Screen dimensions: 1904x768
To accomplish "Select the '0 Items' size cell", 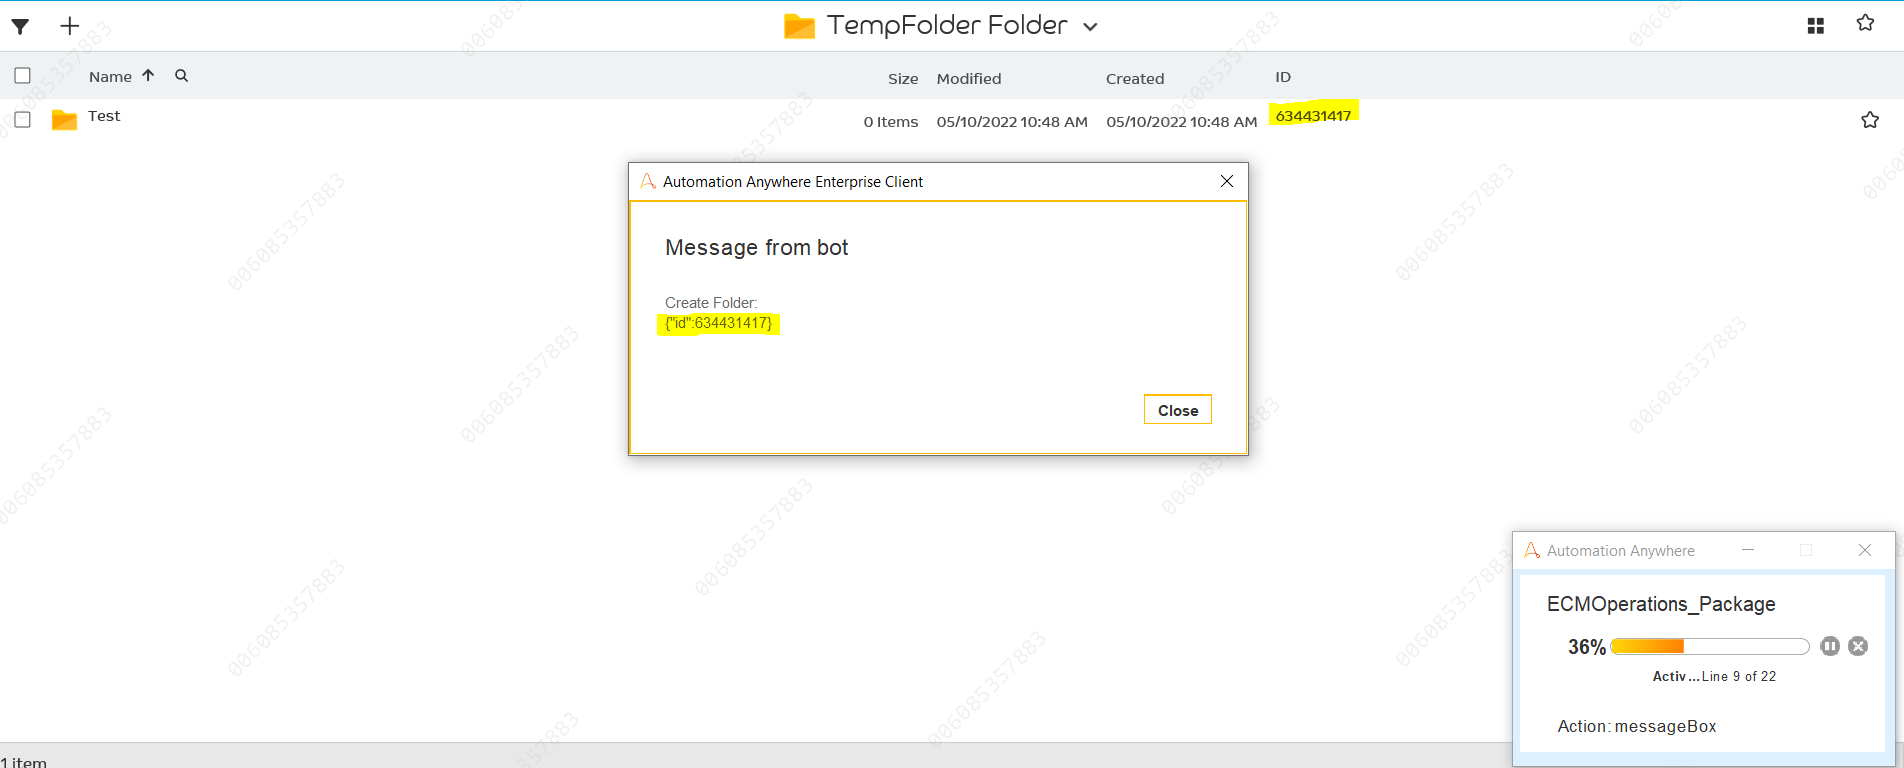I will click(x=891, y=122).
